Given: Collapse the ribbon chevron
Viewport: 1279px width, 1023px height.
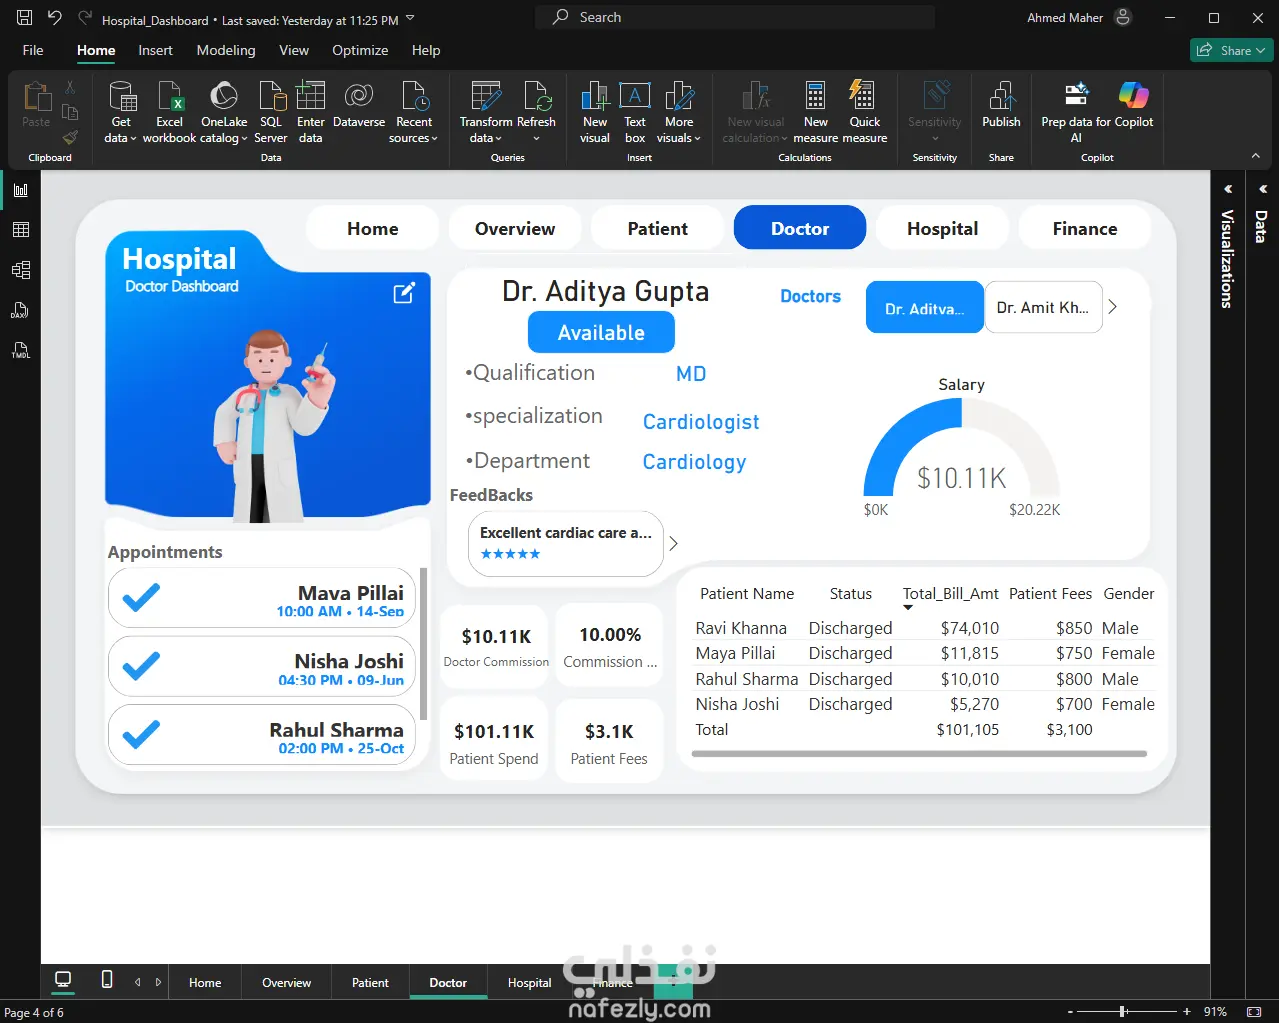Looking at the screenshot, I should coord(1255,156).
